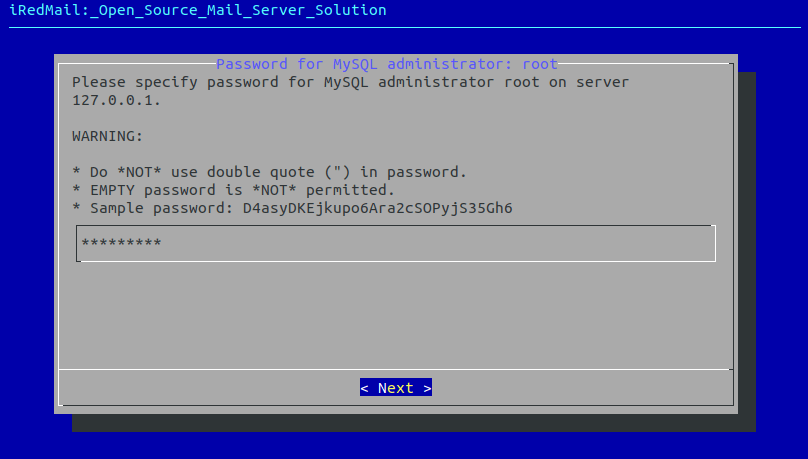The image size is (808, 459).
Task: Click the sample password D4asyDKEjkupo6Ara2cSOPyjS35Gh6
Action: point(378,207)
